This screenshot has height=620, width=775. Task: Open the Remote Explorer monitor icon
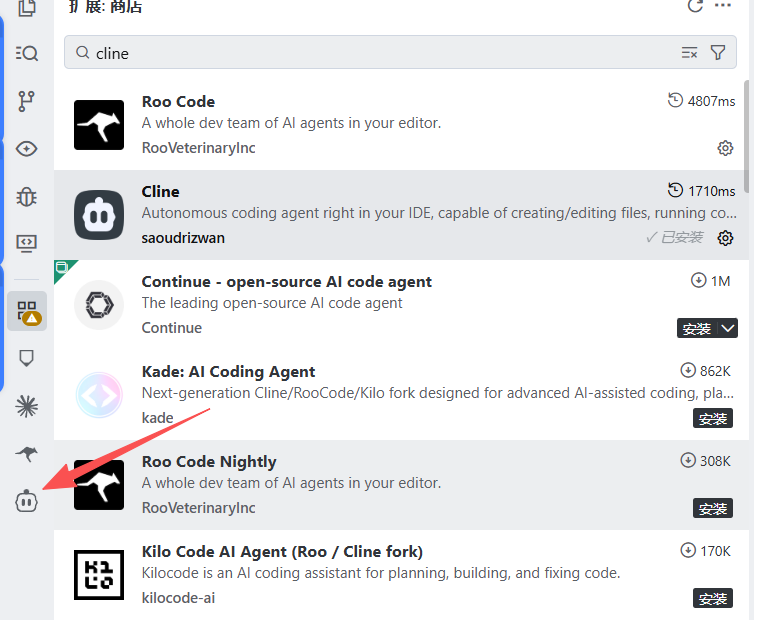27,243
